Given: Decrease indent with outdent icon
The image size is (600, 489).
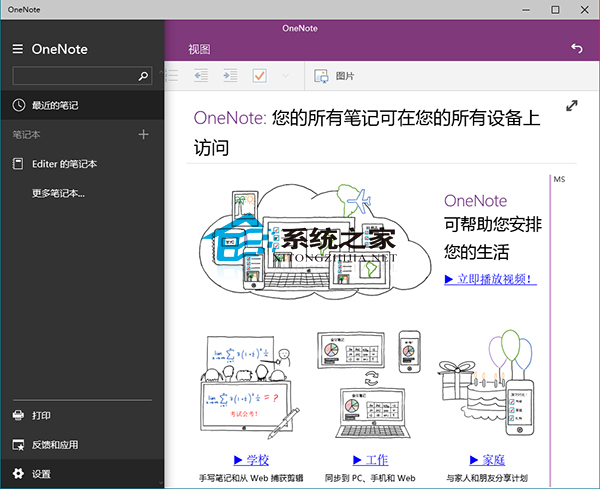Looking at the screenshot, I should [x=201, y=76].
